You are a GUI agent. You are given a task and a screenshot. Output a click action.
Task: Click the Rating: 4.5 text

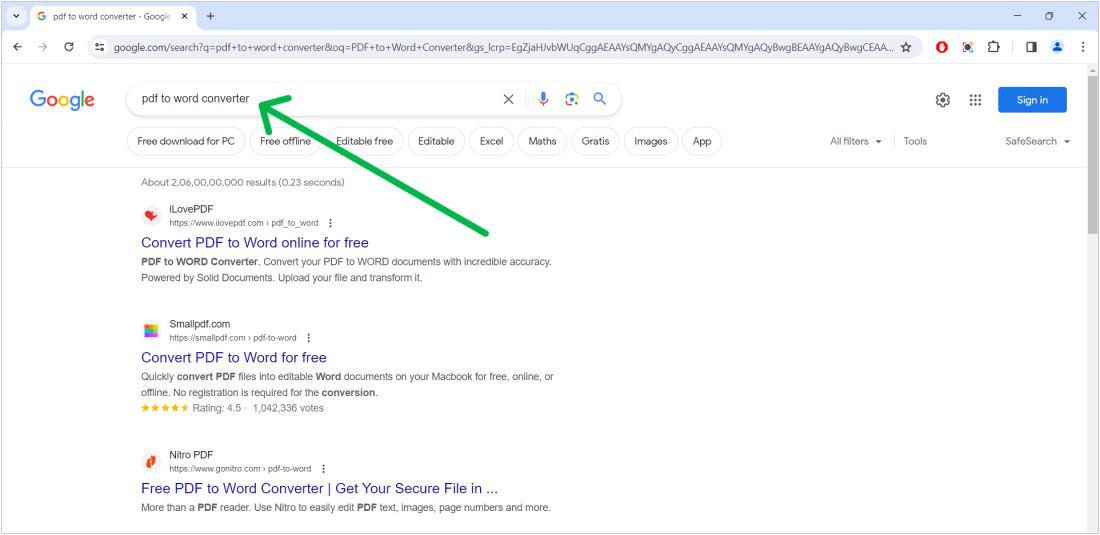click(x=217, y=408)
